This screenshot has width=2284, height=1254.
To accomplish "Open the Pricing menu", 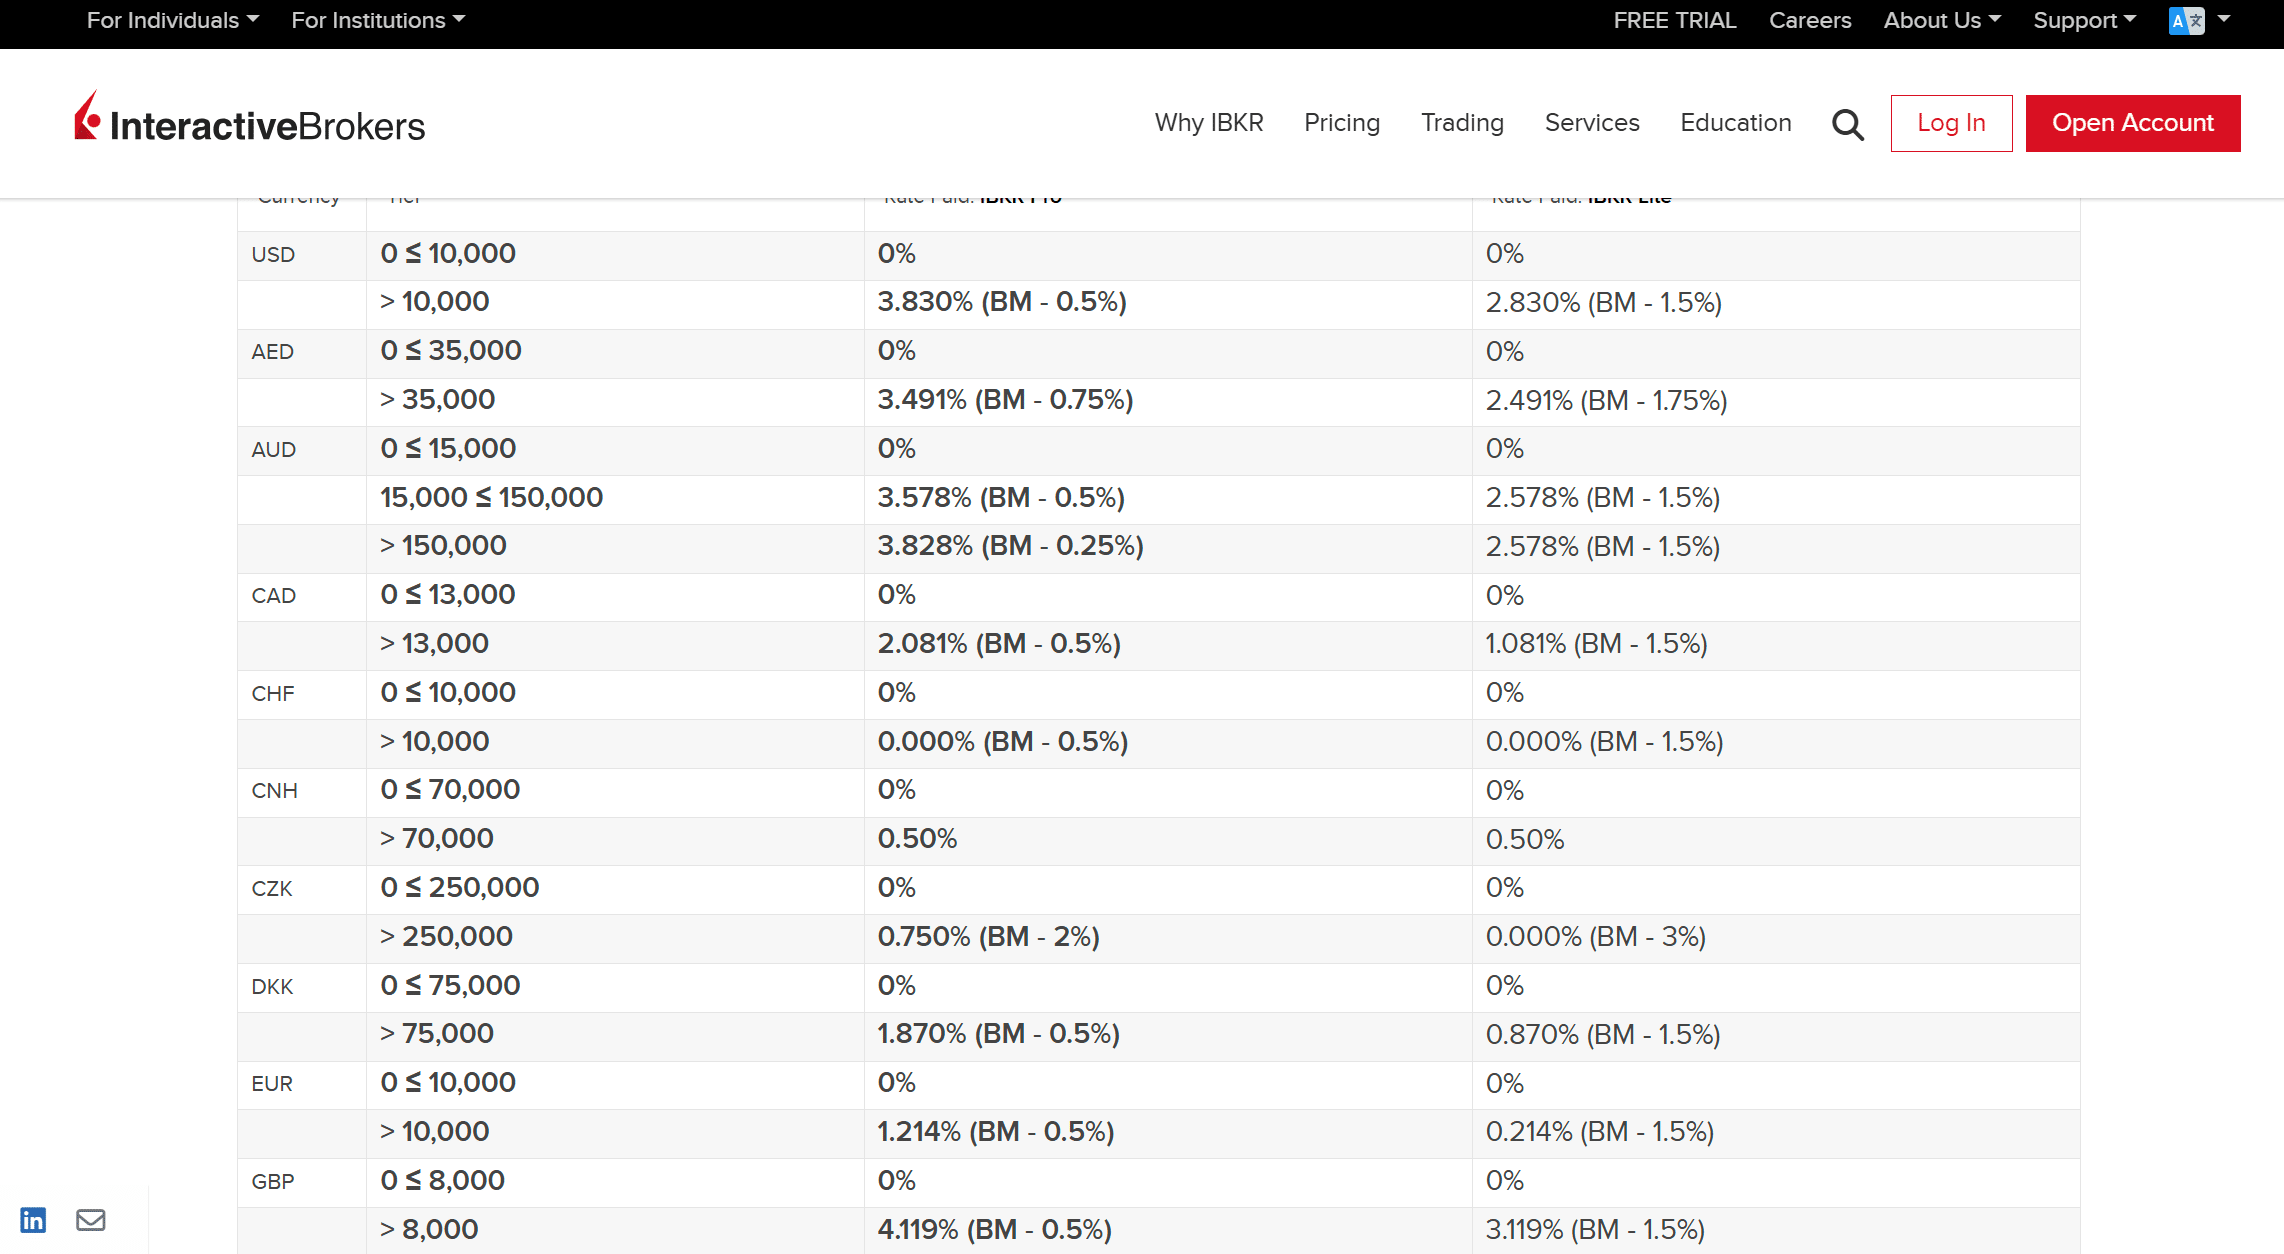I will click(x=1342, y=122).
